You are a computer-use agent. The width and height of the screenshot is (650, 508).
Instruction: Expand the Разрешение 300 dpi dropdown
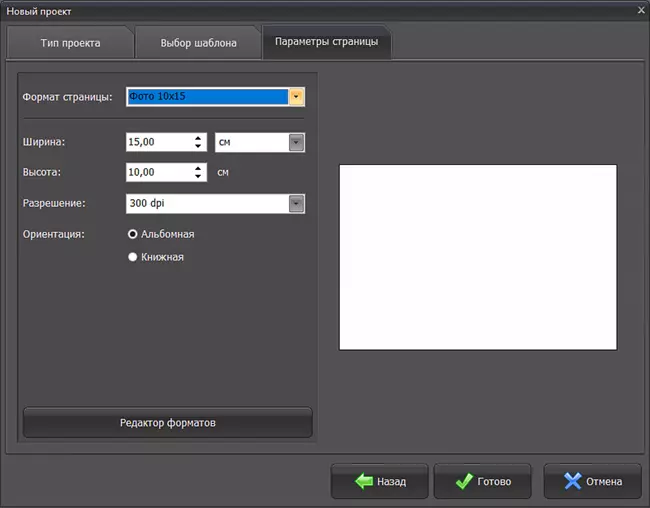click(296, 204)
